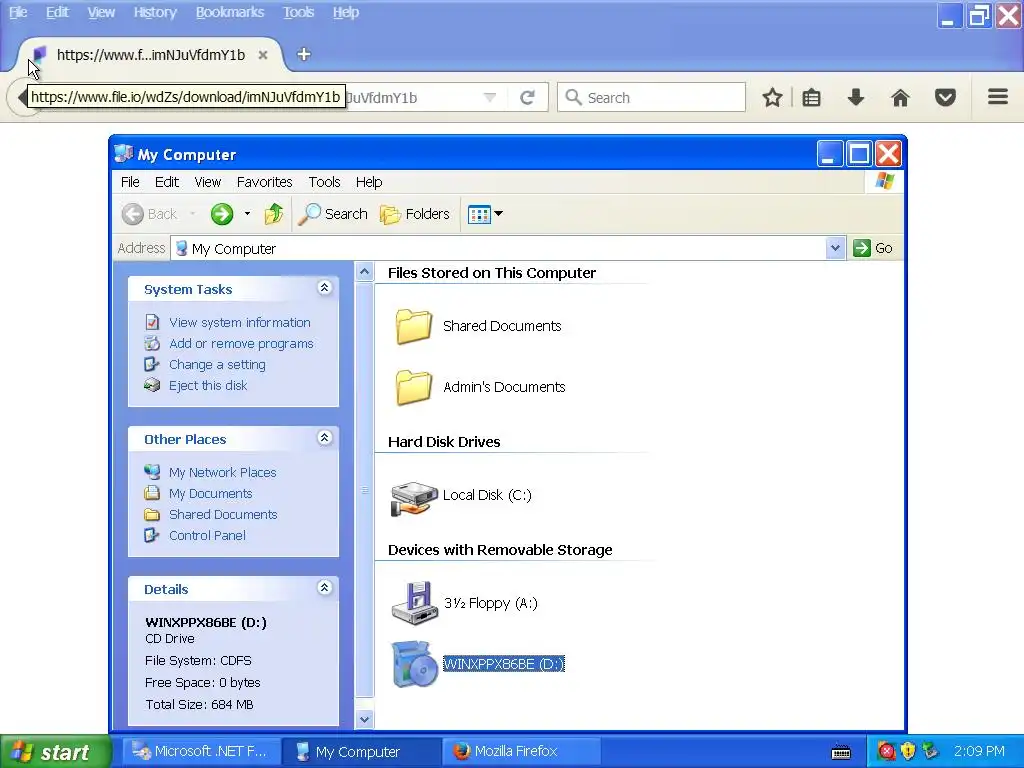This screenshot has height=768, width=1024.
Task: Switch to Mozilla Firefox taskbar button
Action: [520, 752]
